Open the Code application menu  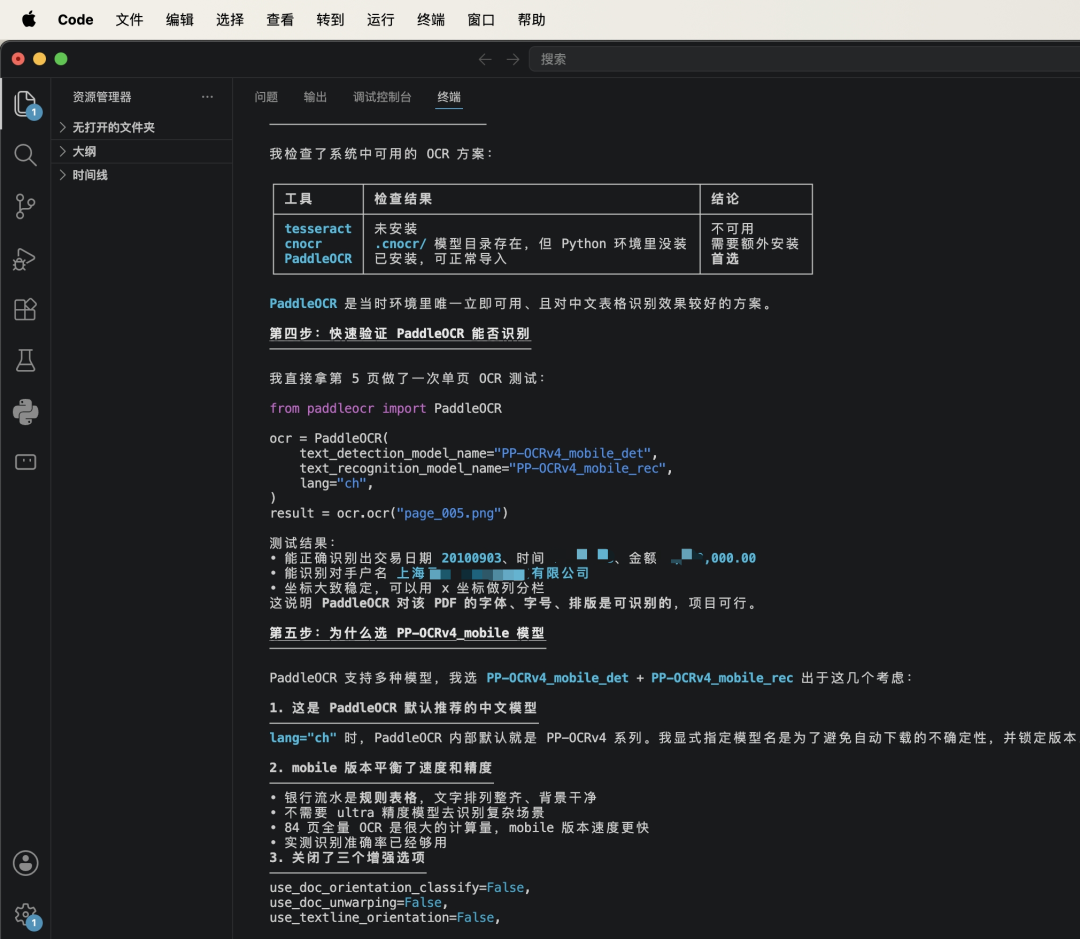tap(76, 19)
